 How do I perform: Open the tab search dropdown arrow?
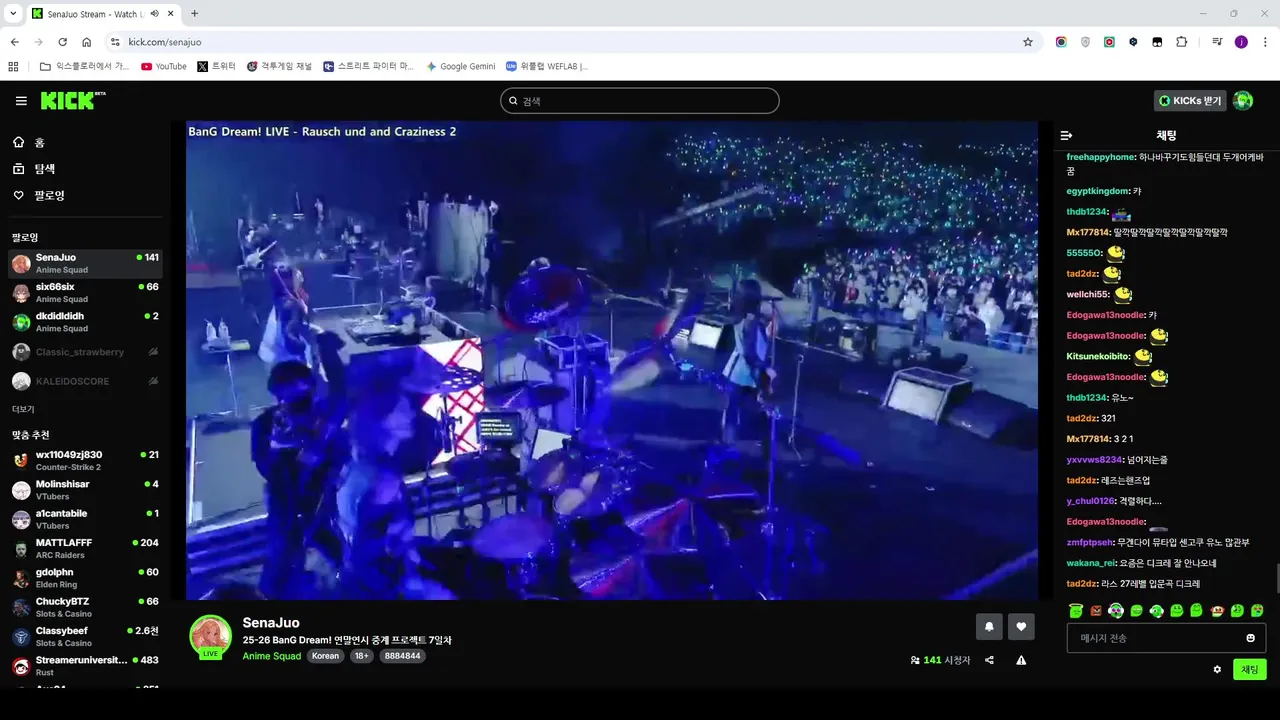(13, 13)
